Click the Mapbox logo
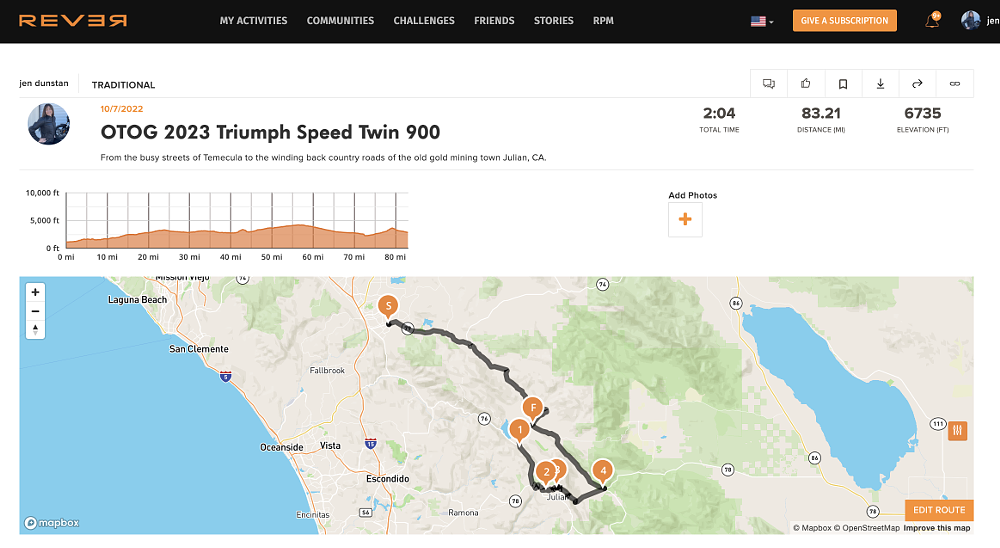 tap(52, 523)
